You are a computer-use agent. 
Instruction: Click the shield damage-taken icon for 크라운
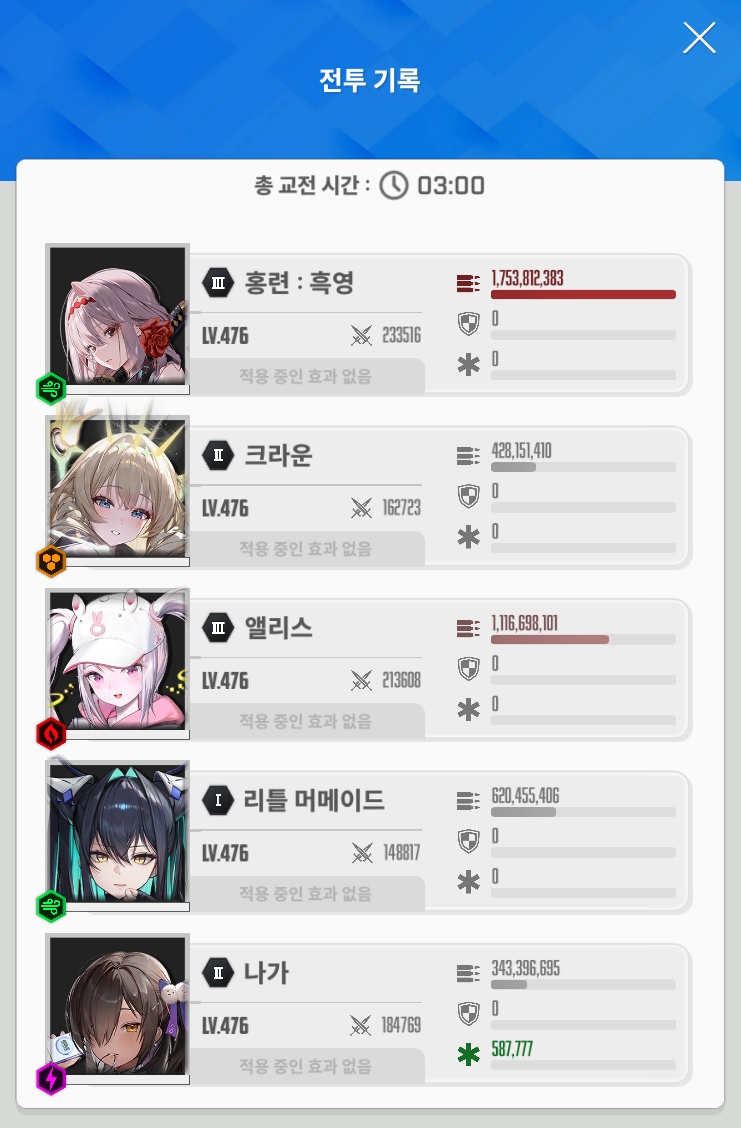[x=468, y=496]
